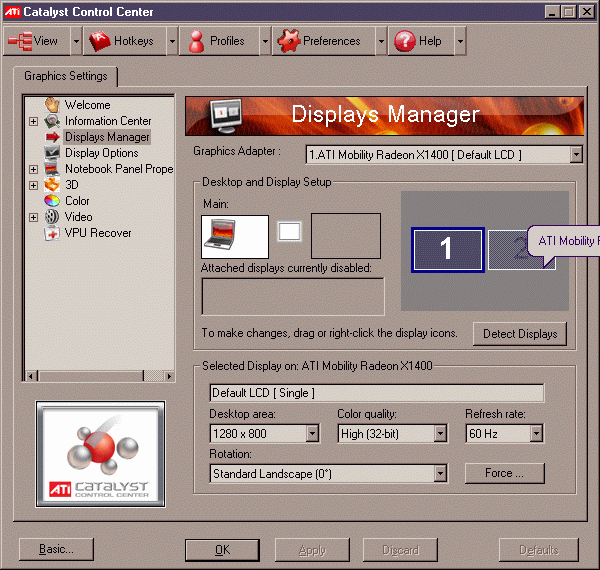Click the Display Options monitor icon

pos(52,153)
